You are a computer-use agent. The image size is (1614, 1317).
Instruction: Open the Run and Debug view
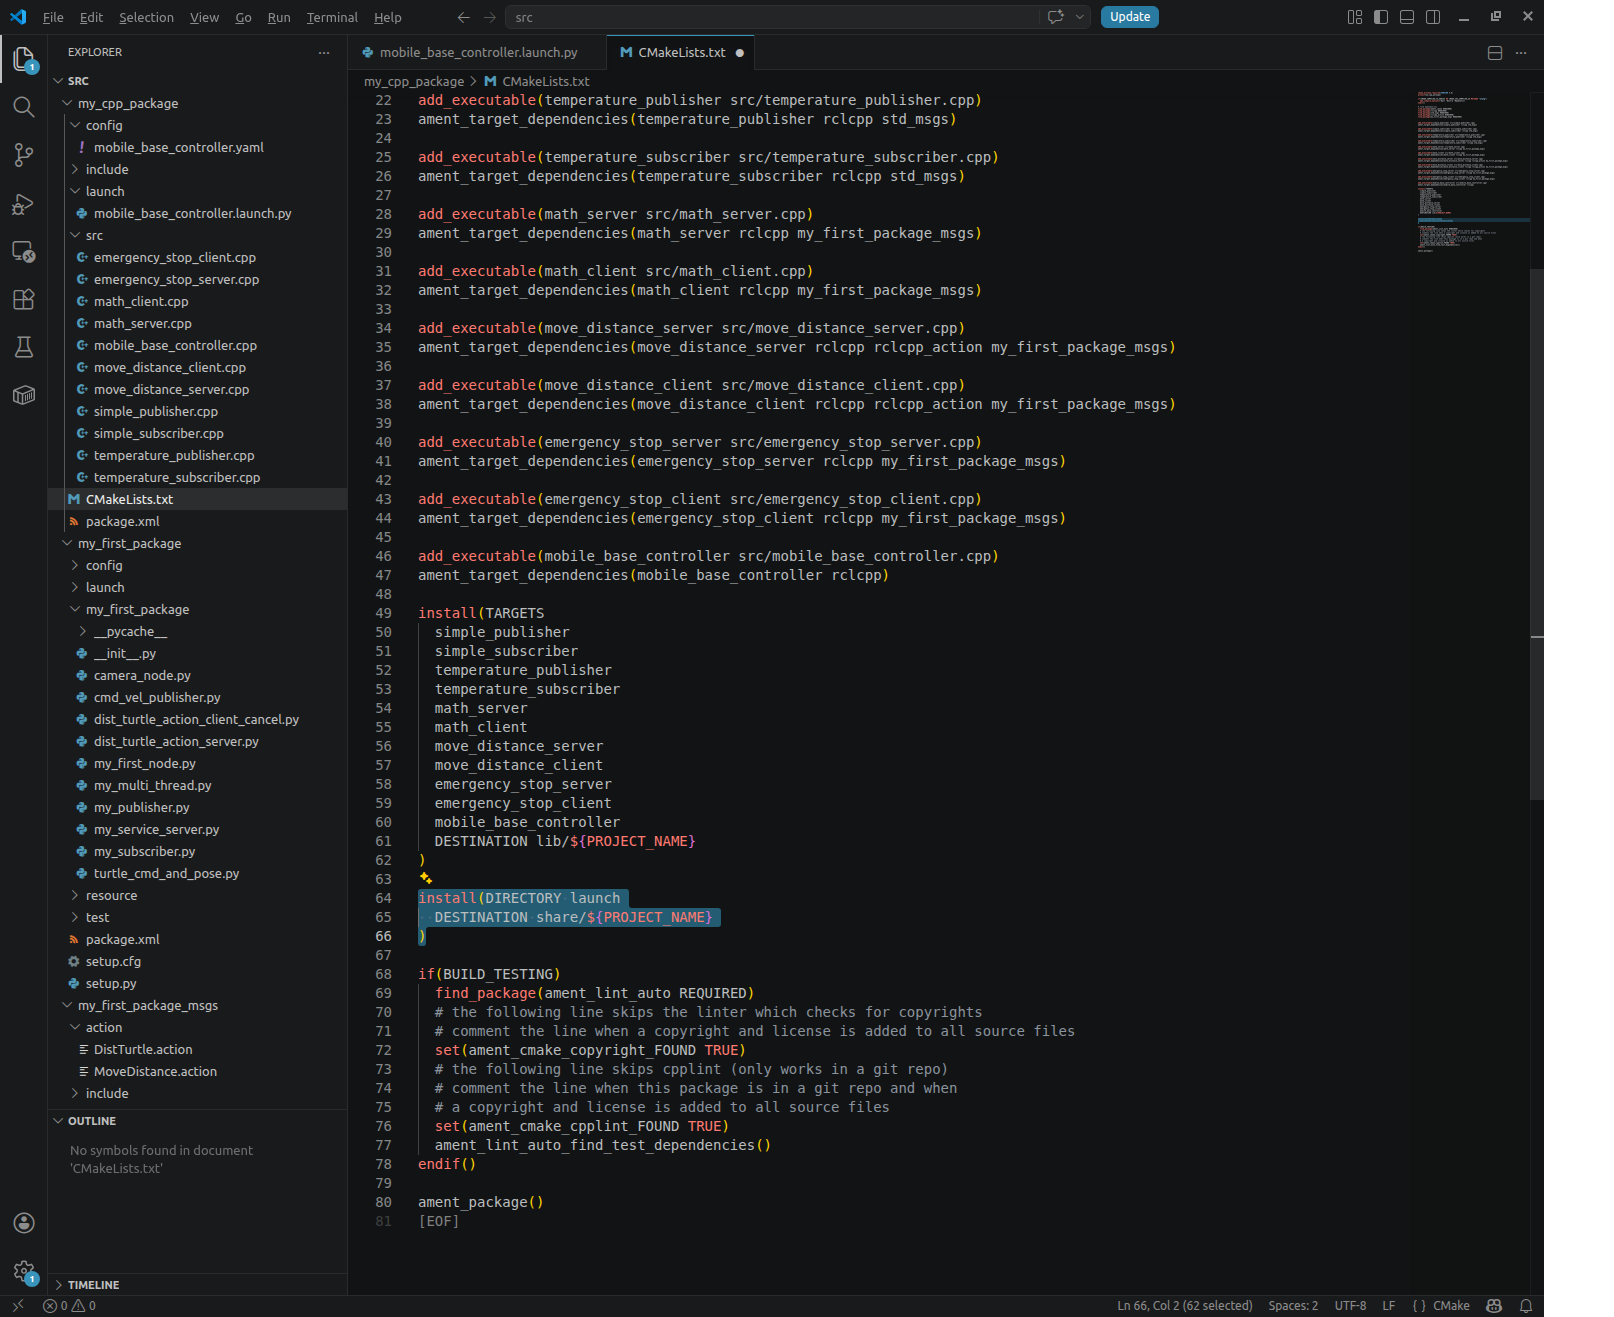click(24, 204)
